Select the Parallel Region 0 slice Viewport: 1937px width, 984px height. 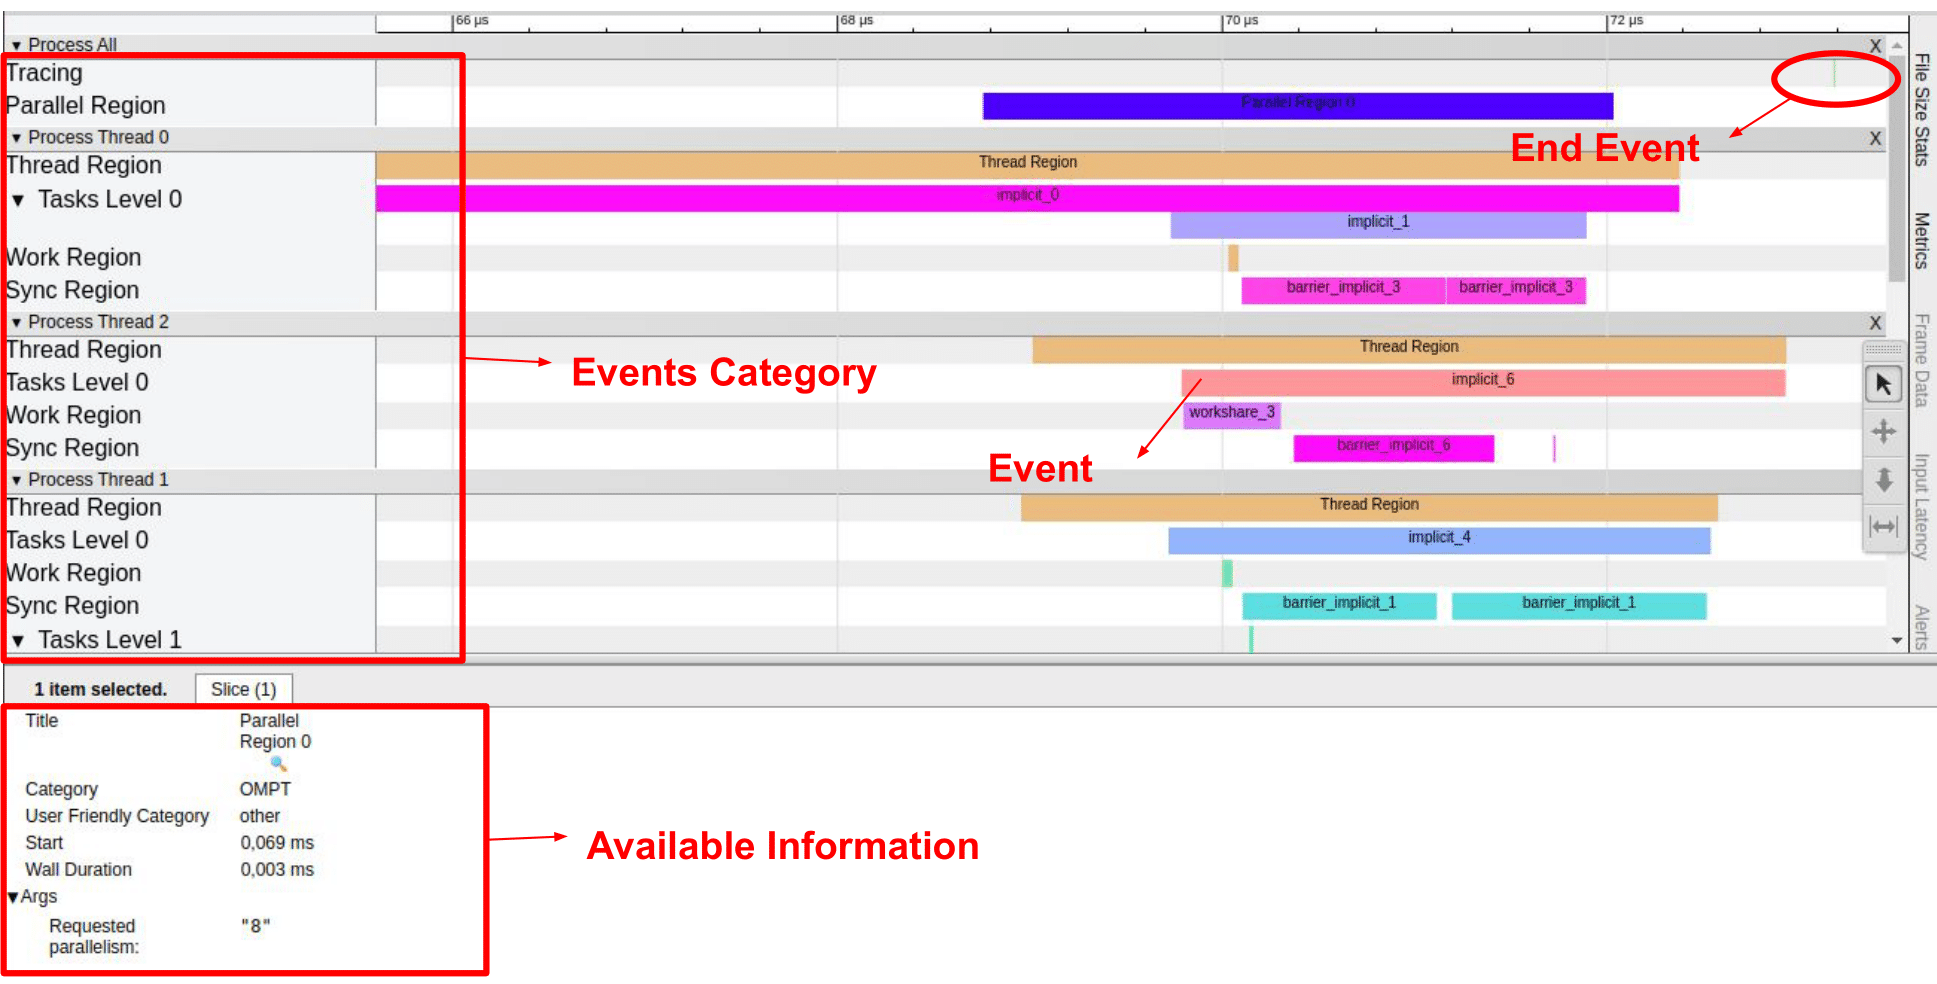coord(1297,105)
